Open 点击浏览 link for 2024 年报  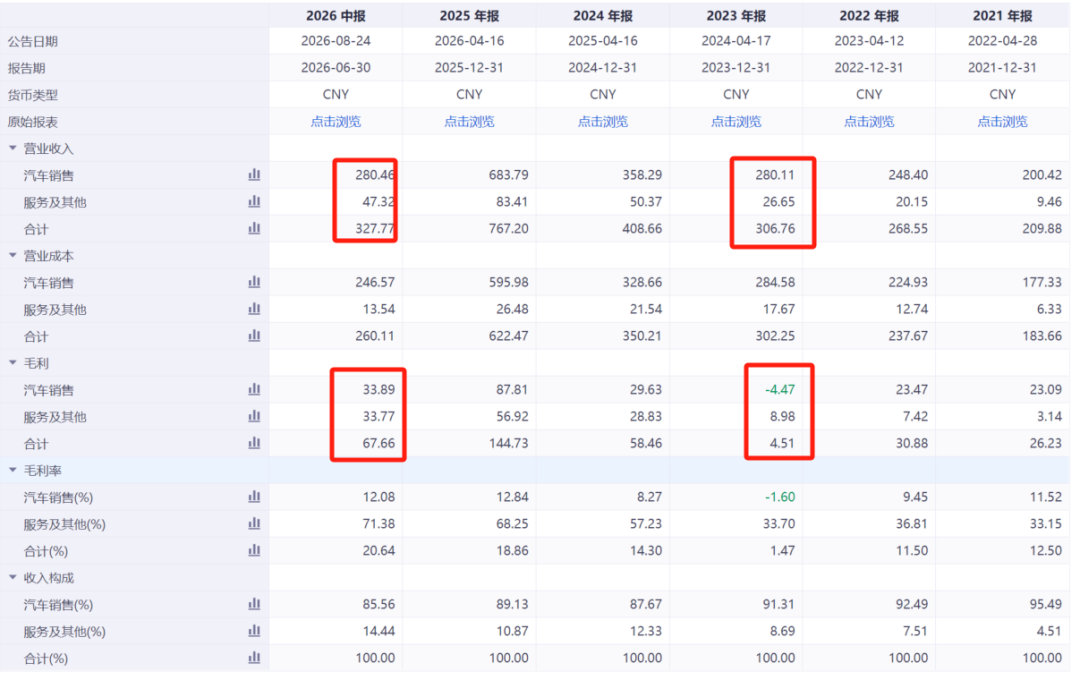click(603, 122)
